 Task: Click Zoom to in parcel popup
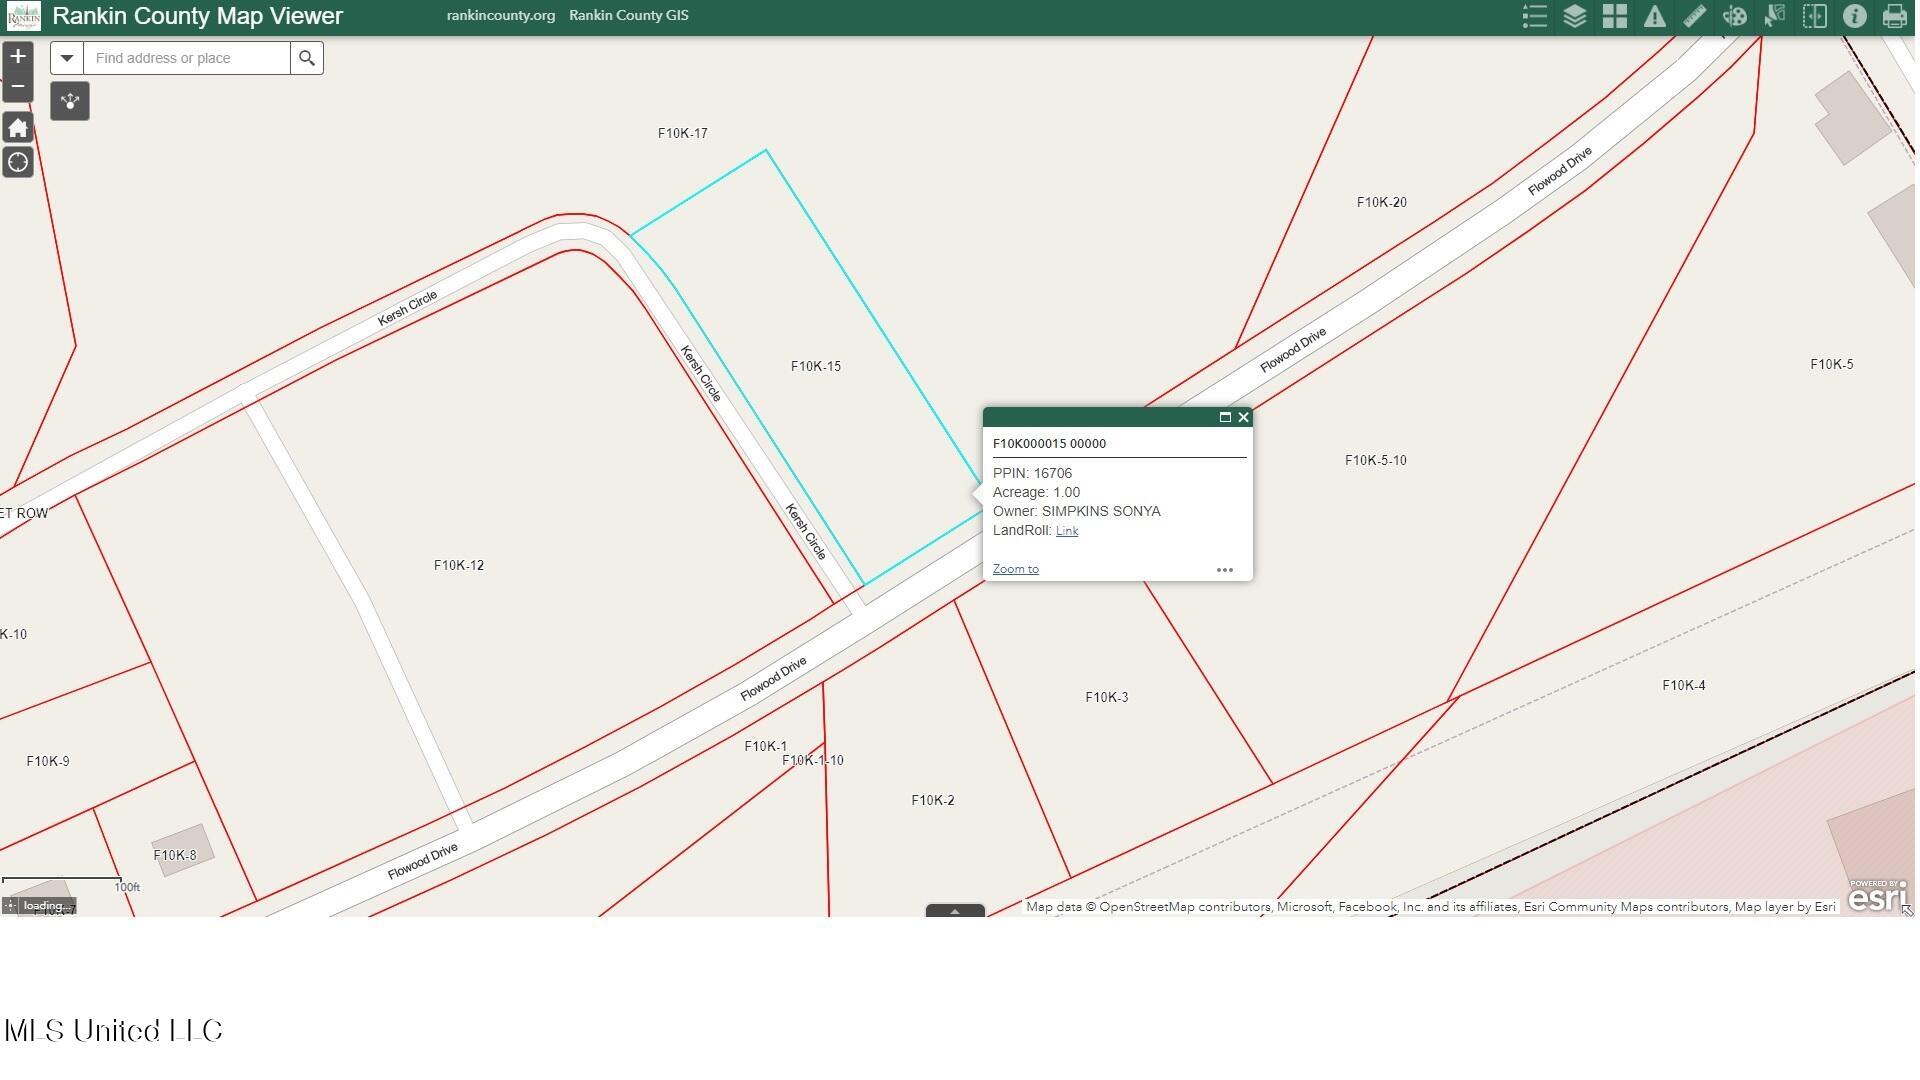click(x=1015, y=569)
